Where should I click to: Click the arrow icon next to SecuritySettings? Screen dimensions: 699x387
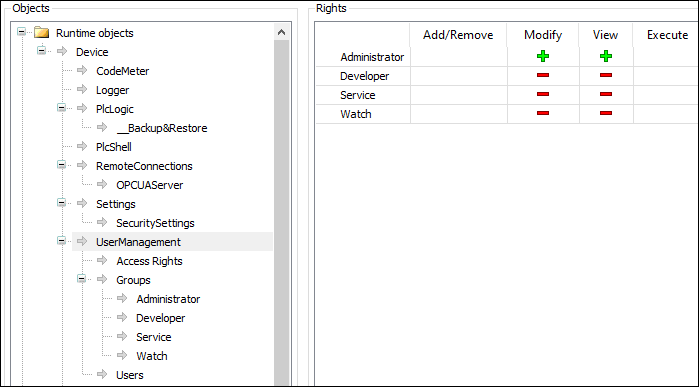coord(102,222)
